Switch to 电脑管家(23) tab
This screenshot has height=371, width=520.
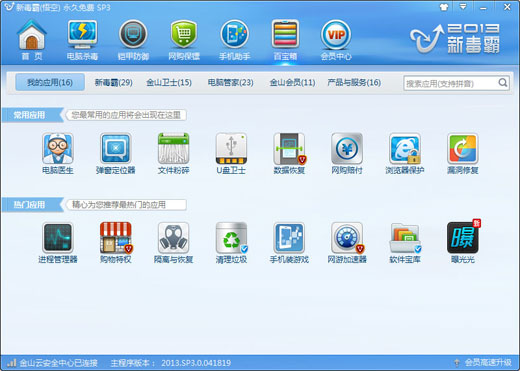(x=231, y=82)
